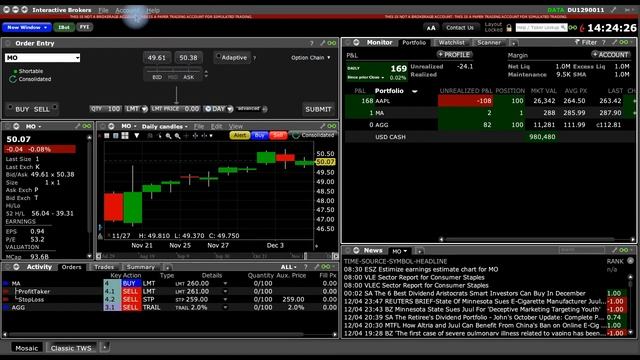Click the Help / Ticker Lookup field

541,27
